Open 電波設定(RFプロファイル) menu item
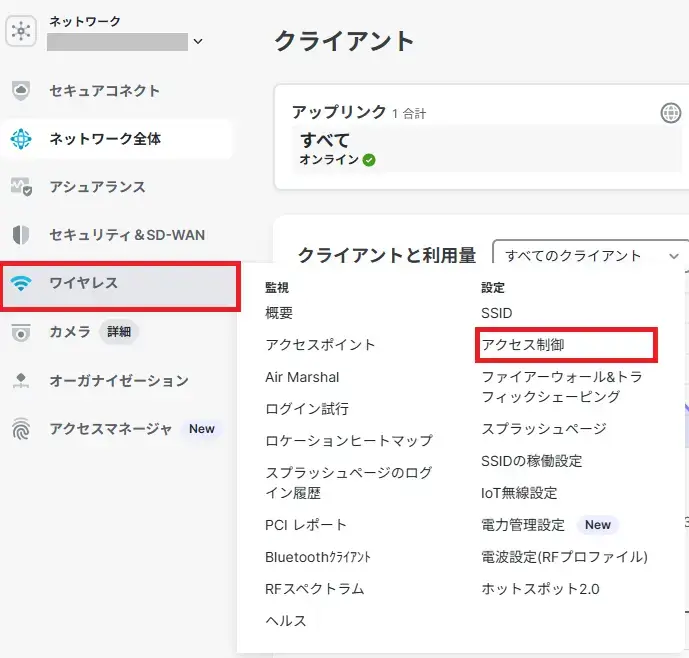Screen dimensions: 689x658 564,557
